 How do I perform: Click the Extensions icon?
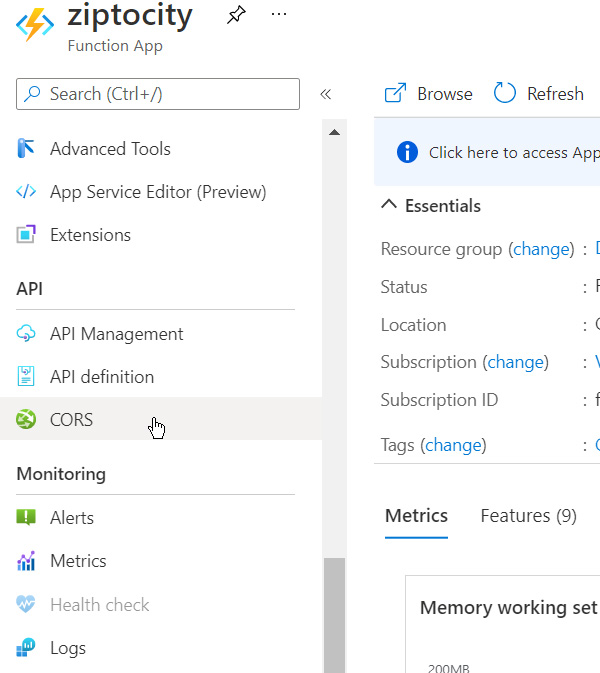point(26,234)
